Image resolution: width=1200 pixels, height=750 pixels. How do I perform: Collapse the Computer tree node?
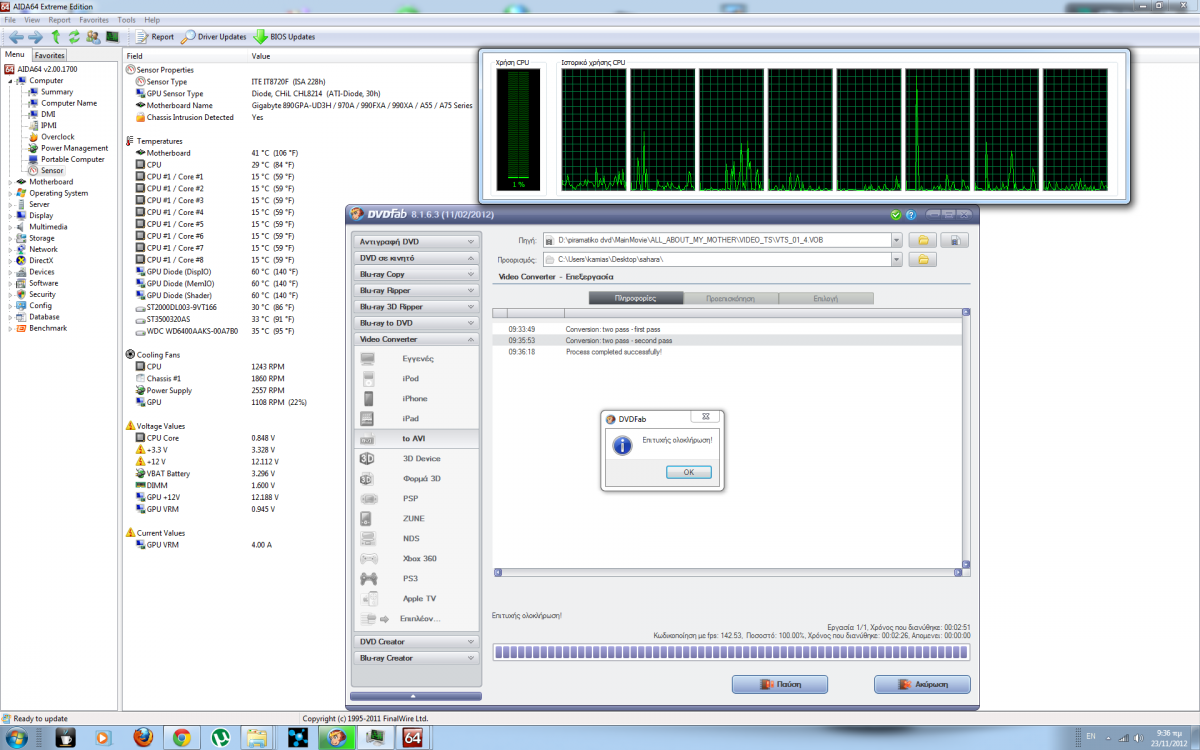pos(11,81)
